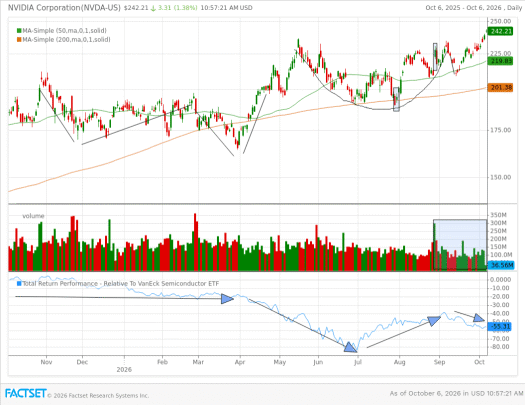Click the blue relative performance legend swatch

click(19, 284)
